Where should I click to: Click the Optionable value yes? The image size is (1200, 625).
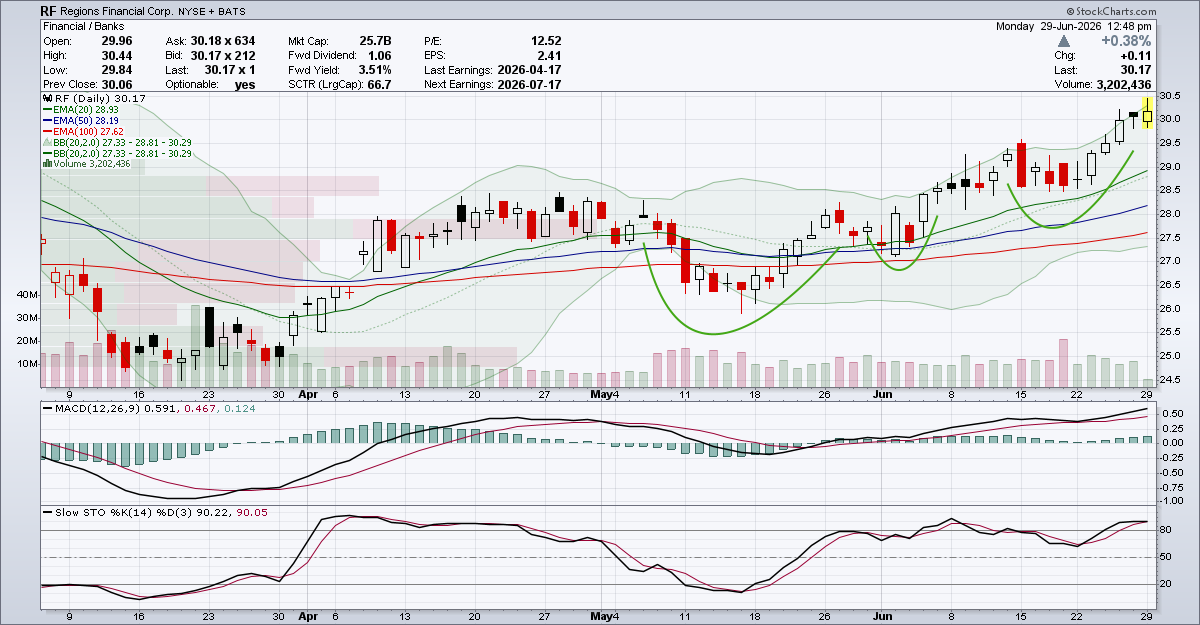point(244,86)
